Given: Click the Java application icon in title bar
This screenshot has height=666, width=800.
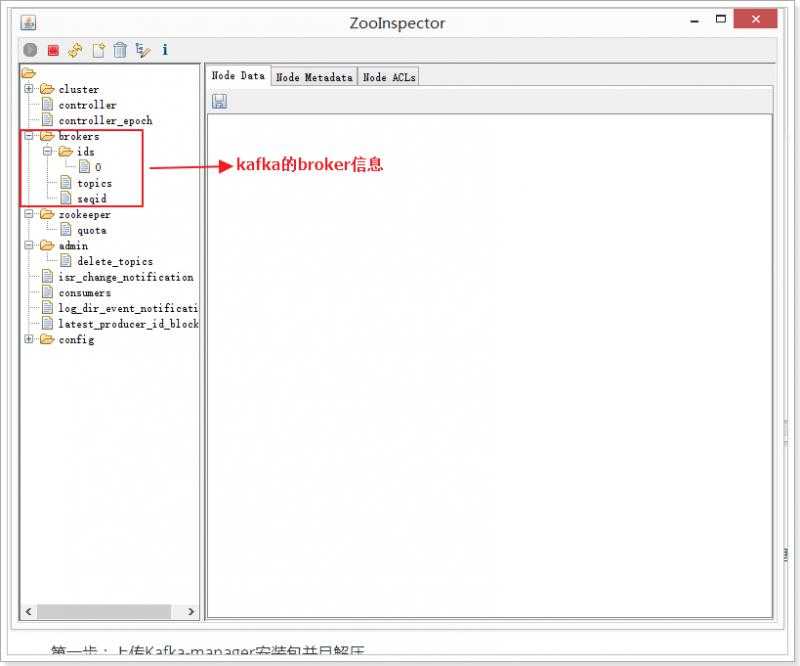Looking at the screenshot, I should 28,22.
